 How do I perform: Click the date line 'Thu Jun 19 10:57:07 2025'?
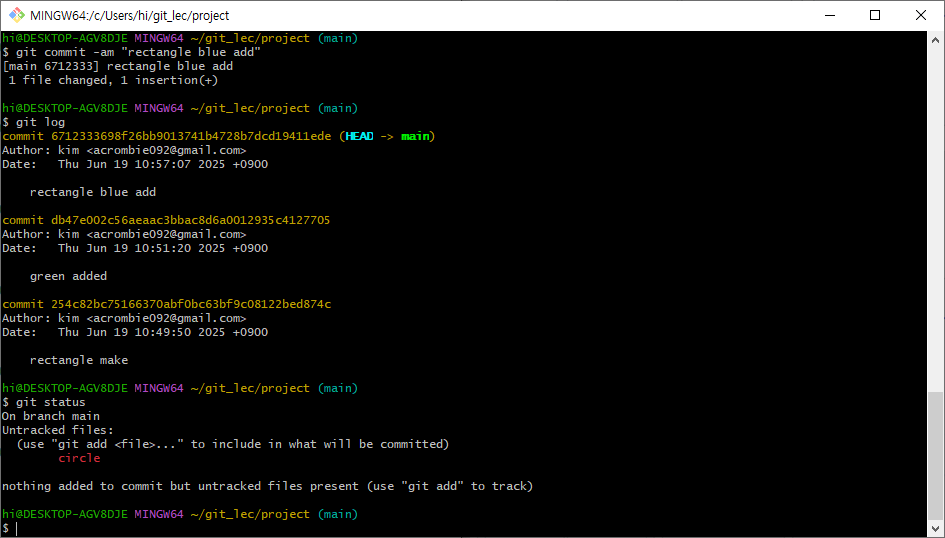[135, 164]
